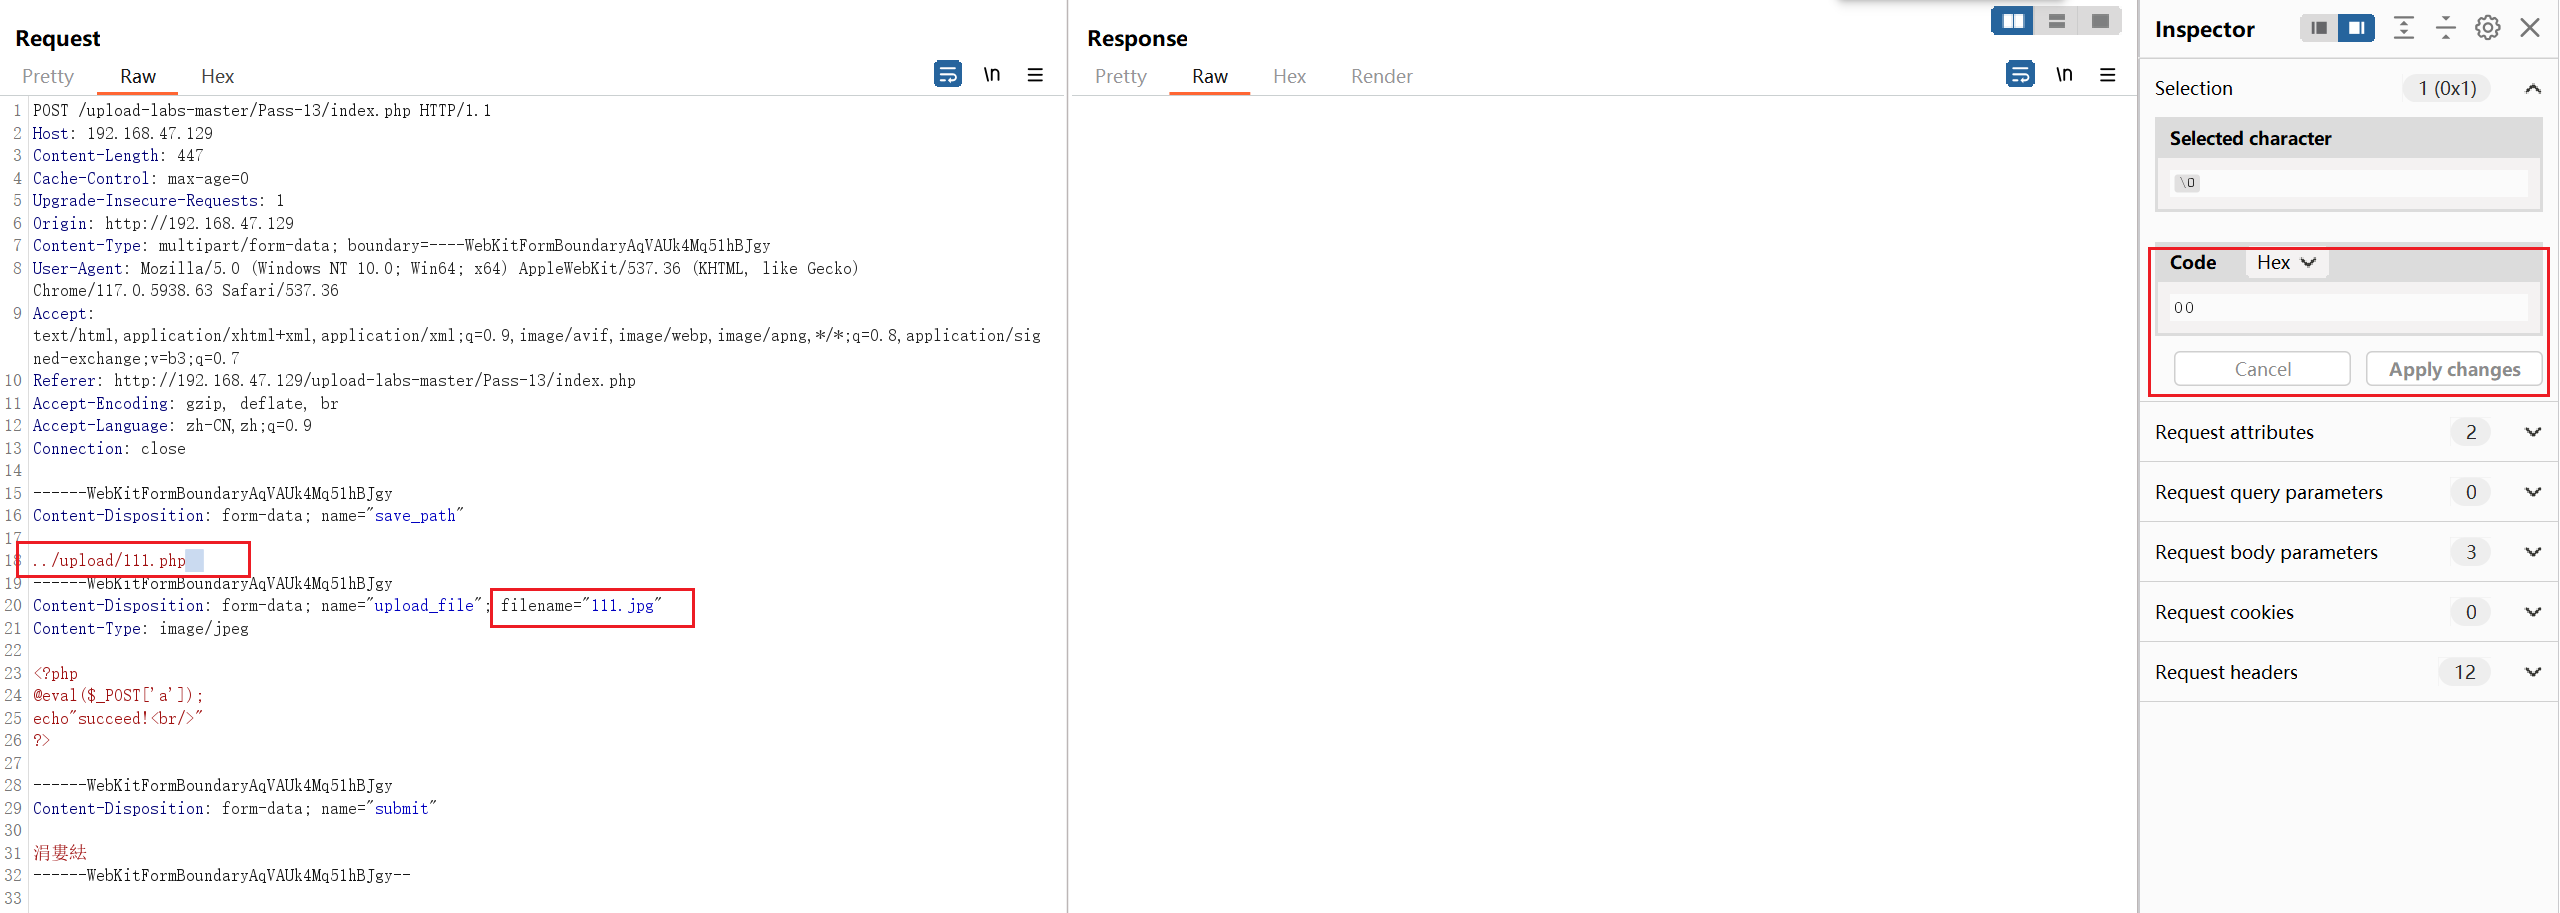Switch to the Hex tab in Request
The width and height of the screenshot is (2560, 913).
coord(217,76)
